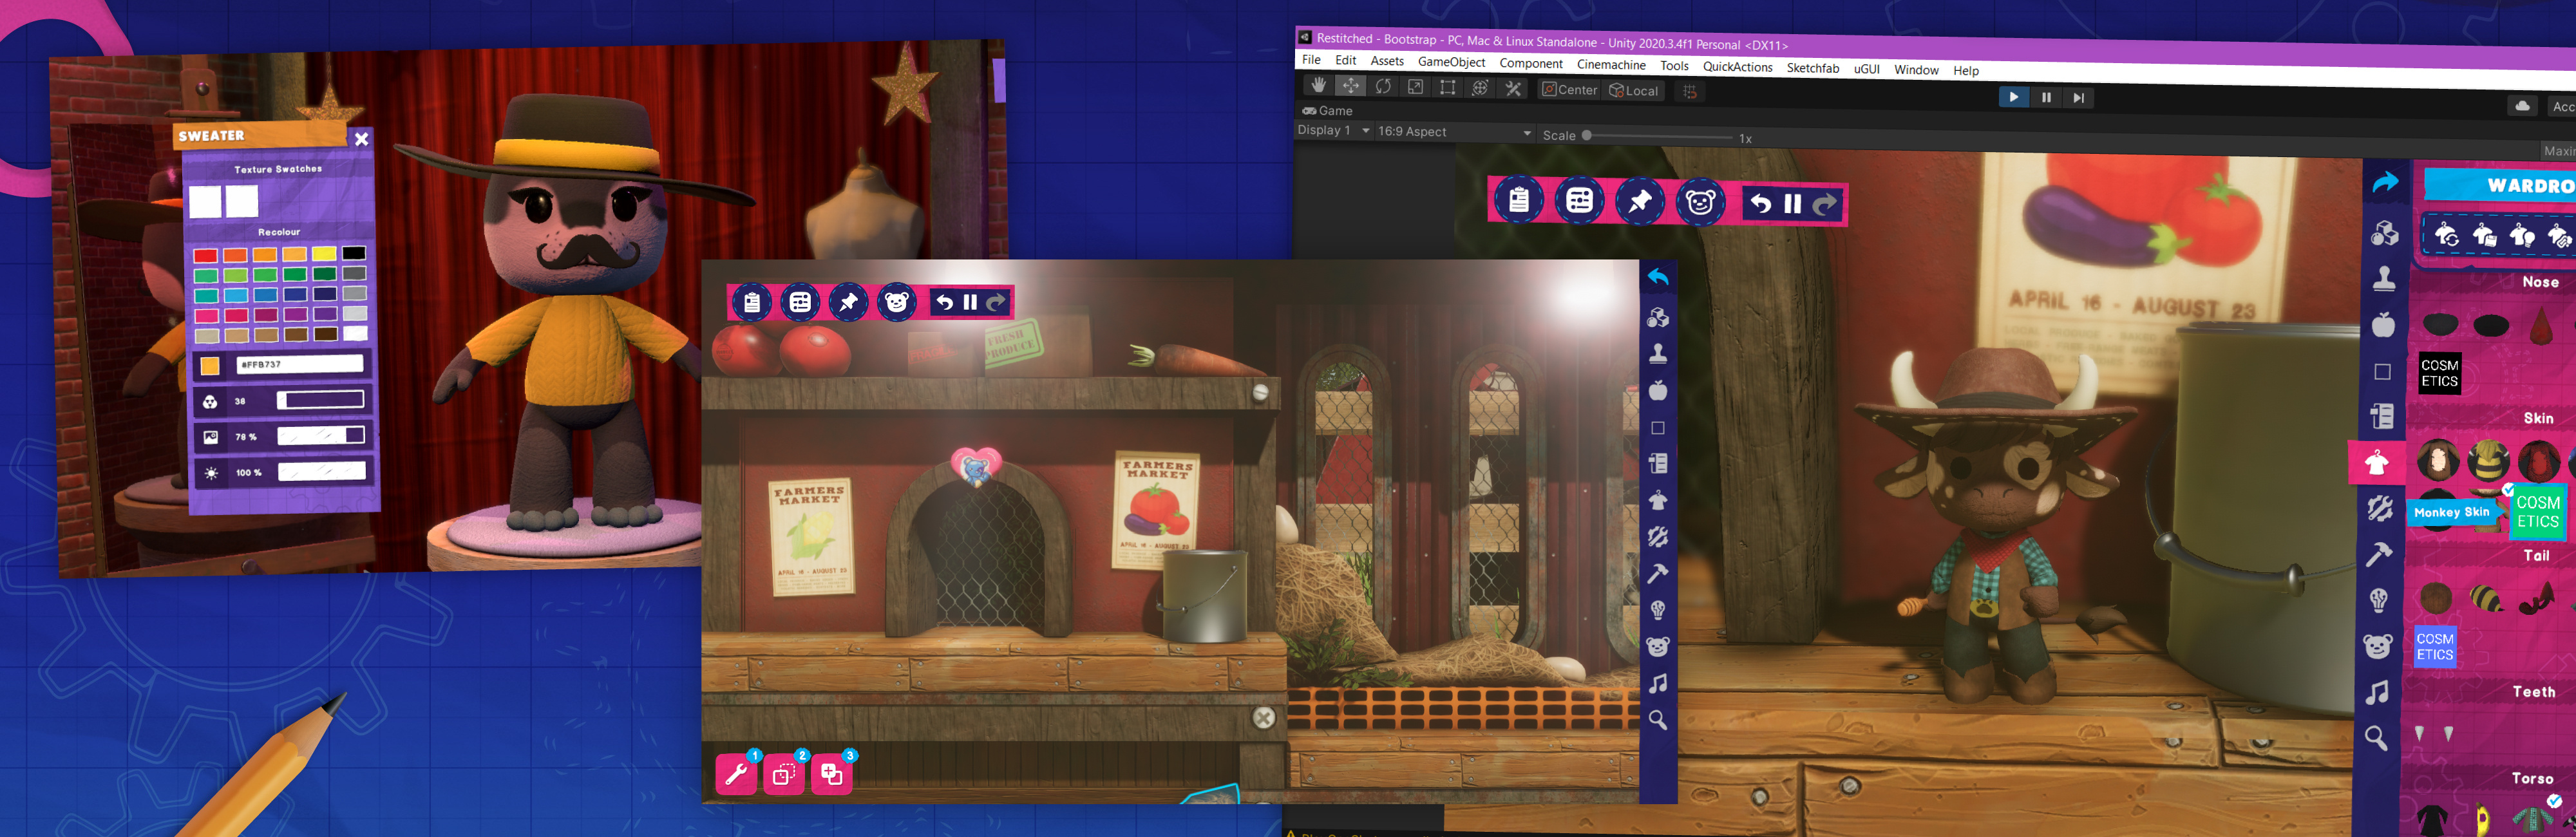Click the undo arrow in Unity Game view
This screenshot has height=837, width=2576.
tap(1760, 204)
